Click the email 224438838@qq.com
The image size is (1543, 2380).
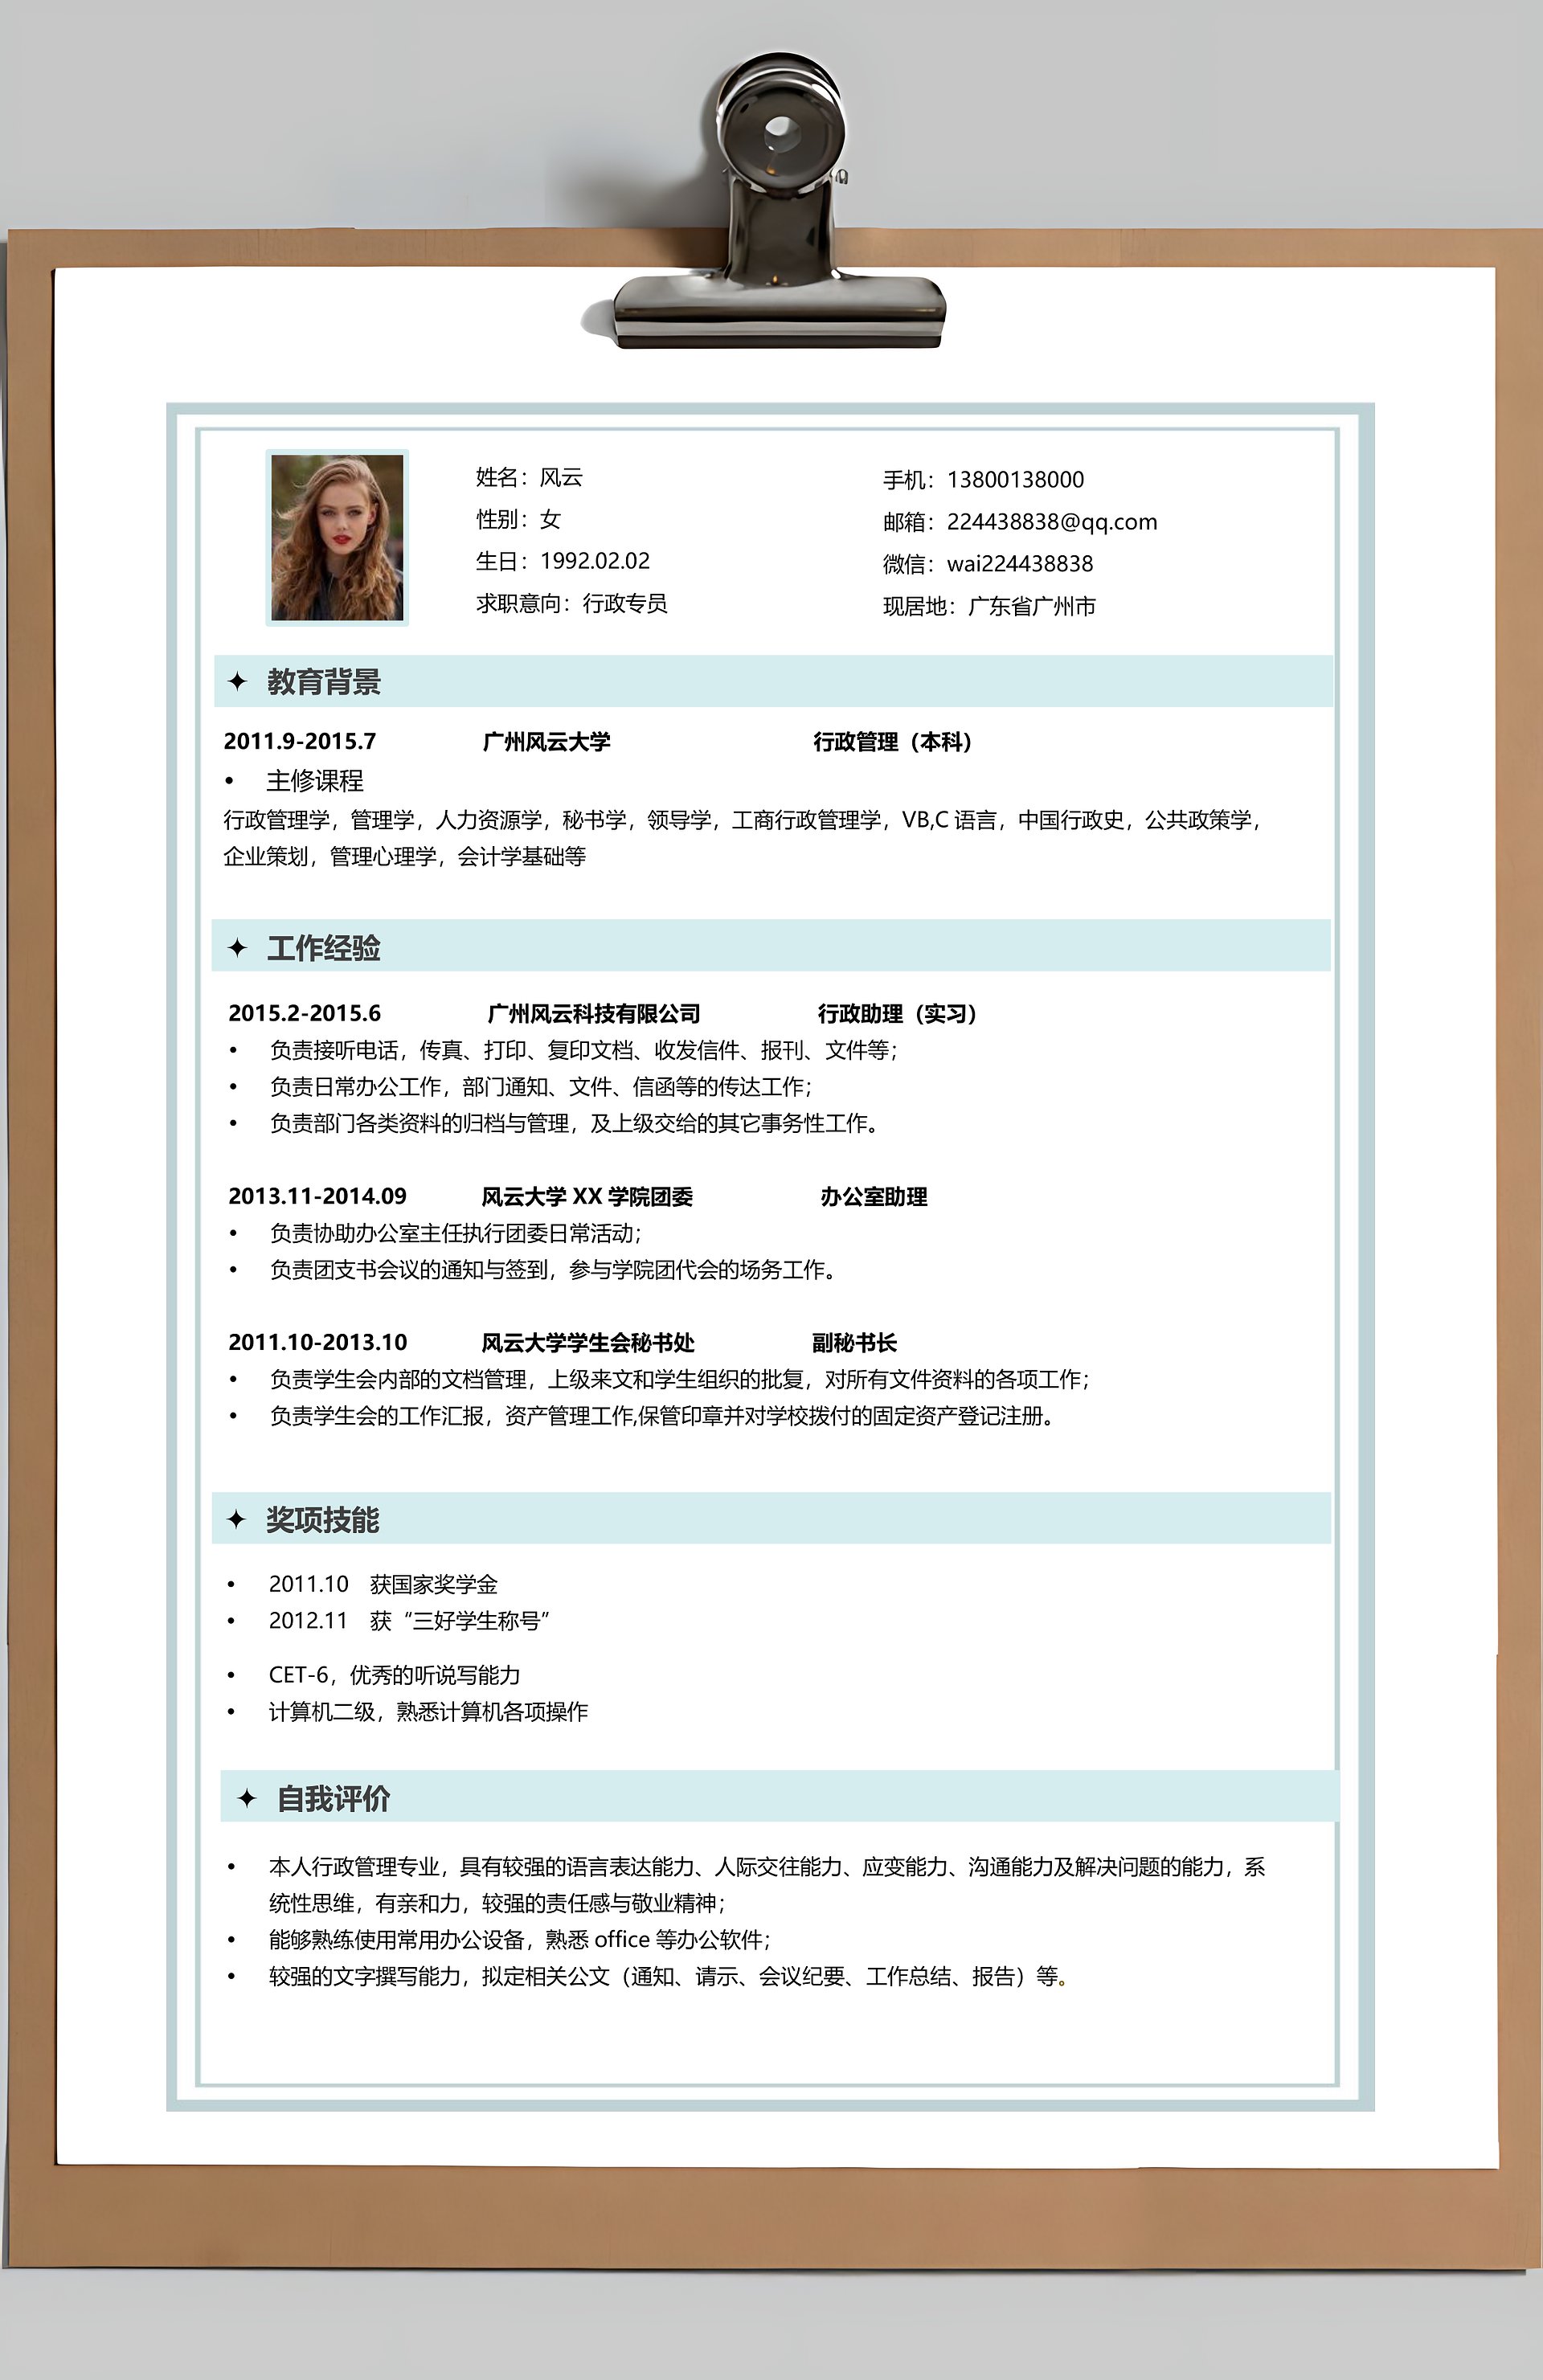click(1051, 522)
